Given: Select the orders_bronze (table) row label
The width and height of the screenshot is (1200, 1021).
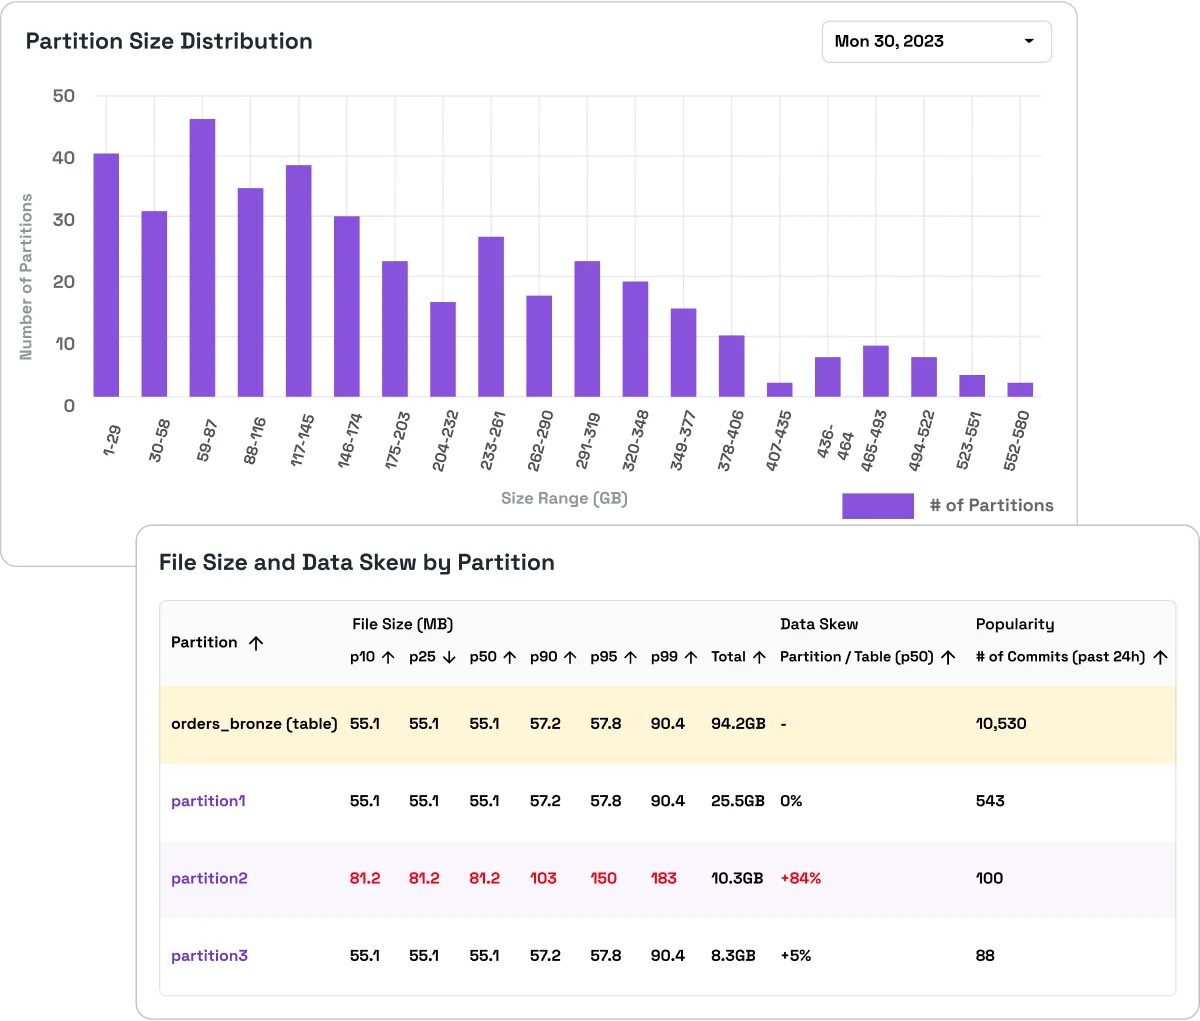Looking at the screenshot, I should (254, 724).
